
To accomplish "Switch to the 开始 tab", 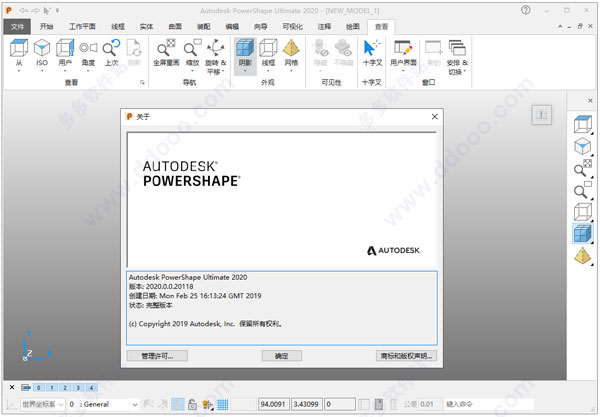I will tap(47, 26).
